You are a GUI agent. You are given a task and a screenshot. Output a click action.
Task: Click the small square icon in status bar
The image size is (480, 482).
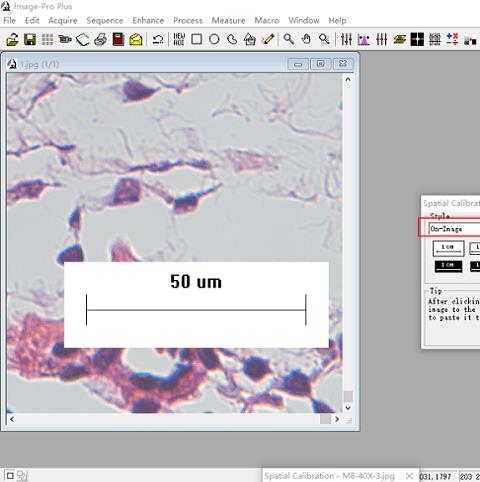[x=10, y=476]
